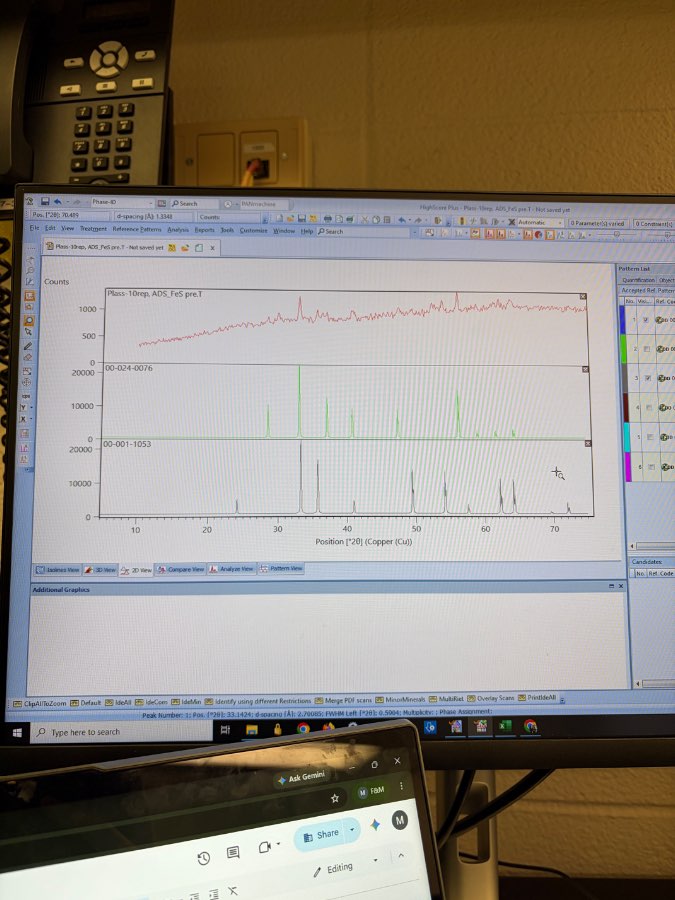675x900 pixels.
Task: Close the Plass-10rep document tab
Action: (x=212, y=248)
